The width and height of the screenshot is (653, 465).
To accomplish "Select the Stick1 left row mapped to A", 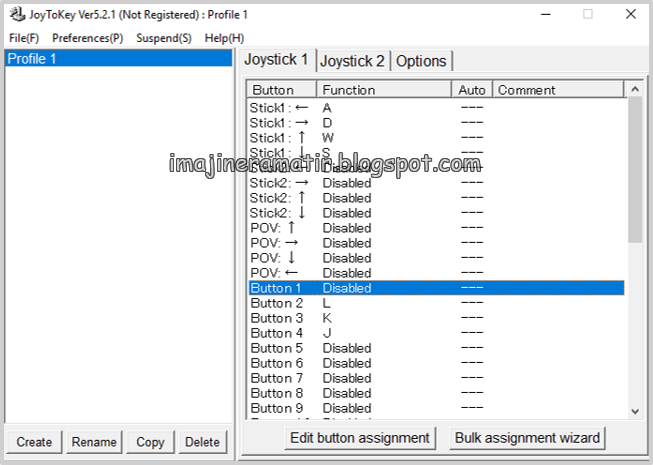I will pos(436,108).
